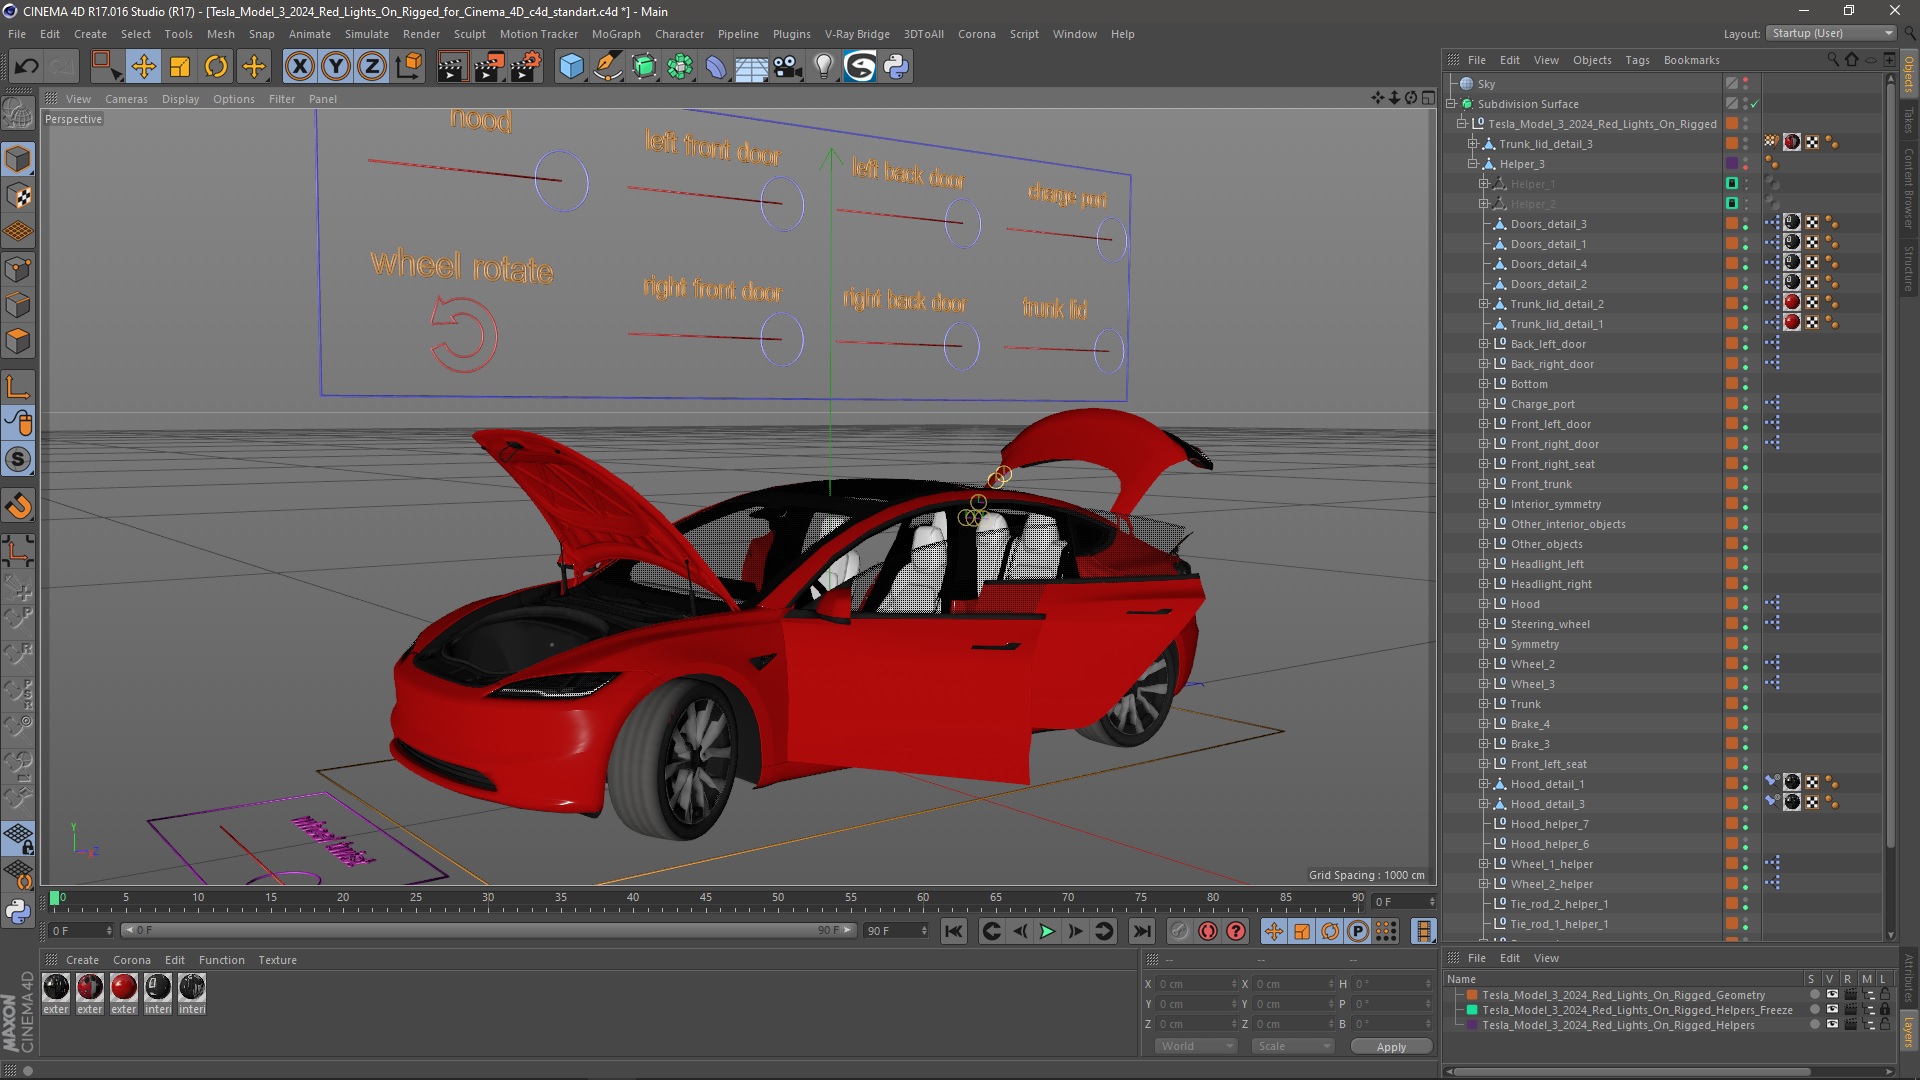Click the Subdivision Surface generator icon
The height and width of the screenshot is (1080, 1920).
point(644,67)
